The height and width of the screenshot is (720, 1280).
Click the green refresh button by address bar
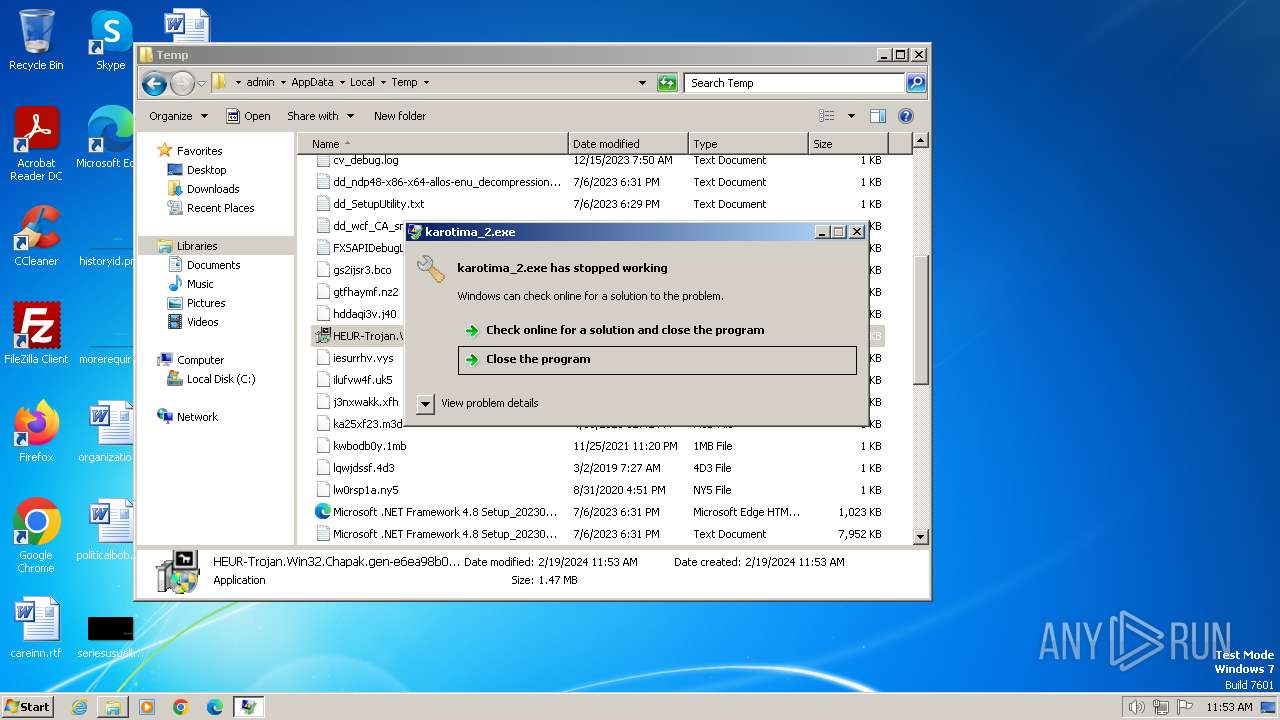point(667,83)
